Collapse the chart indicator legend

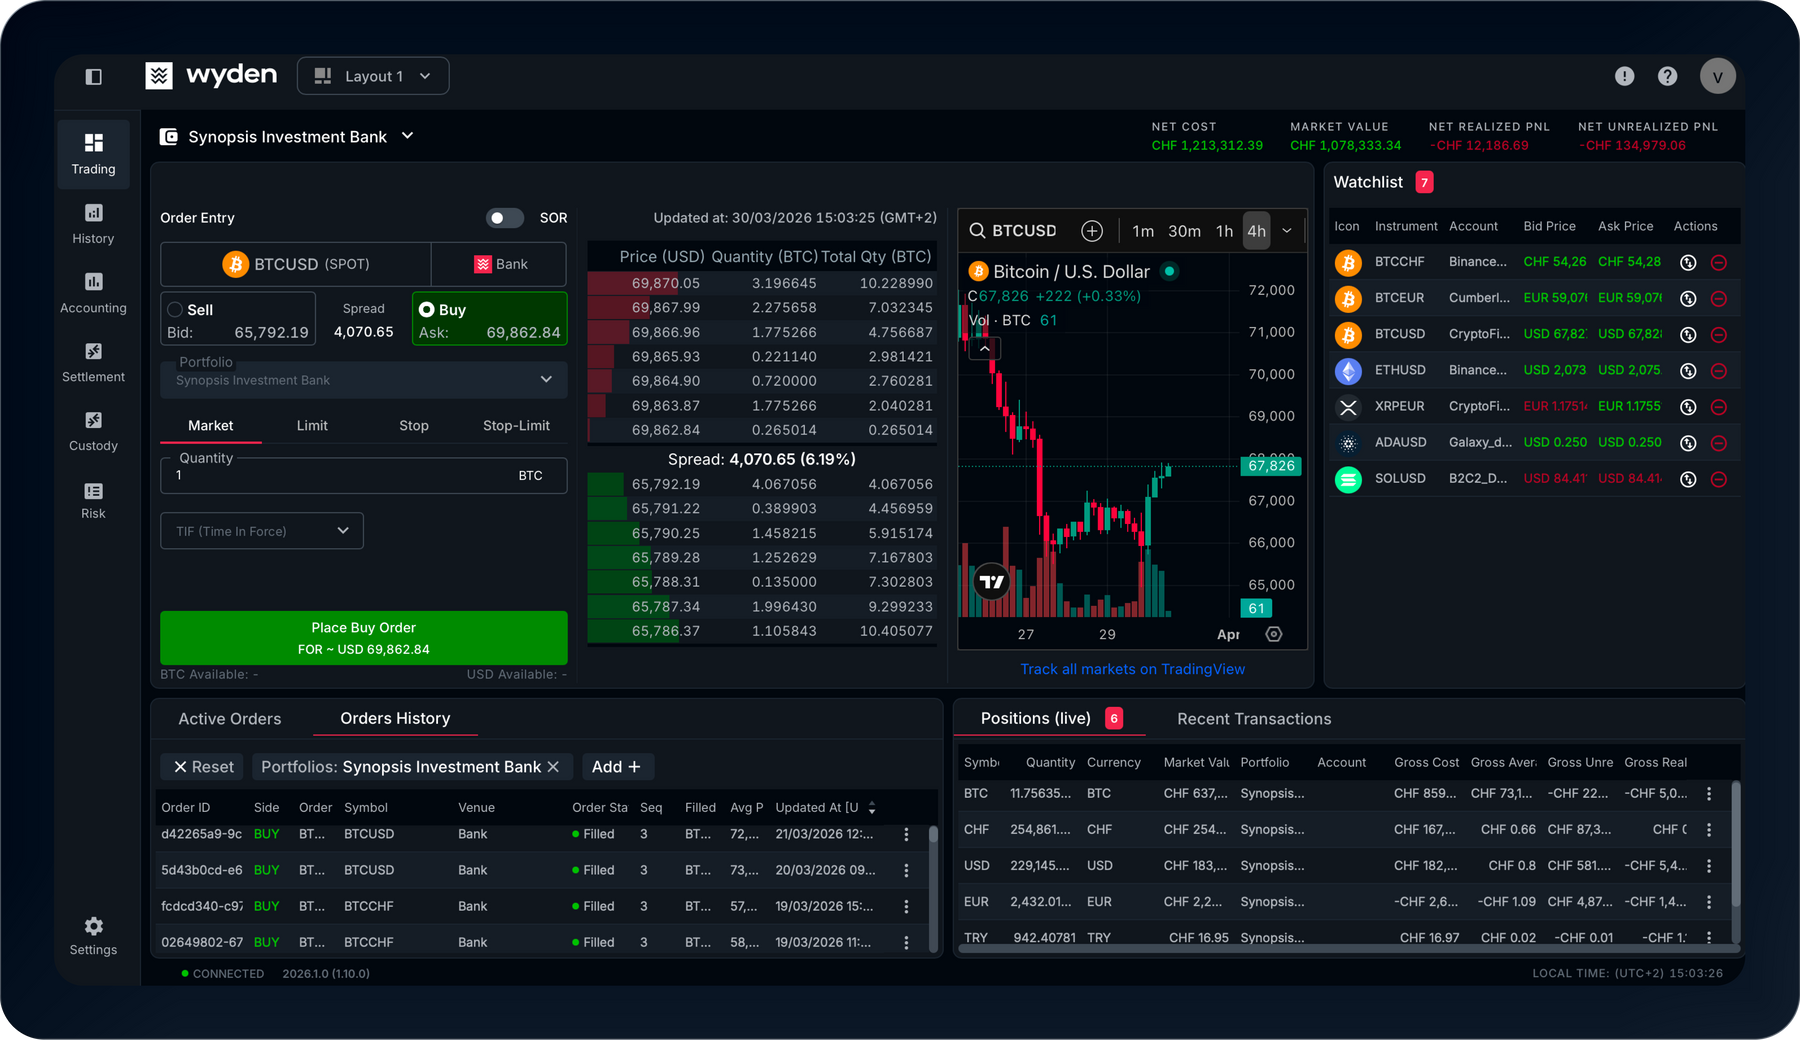click(x=985, y=348)
